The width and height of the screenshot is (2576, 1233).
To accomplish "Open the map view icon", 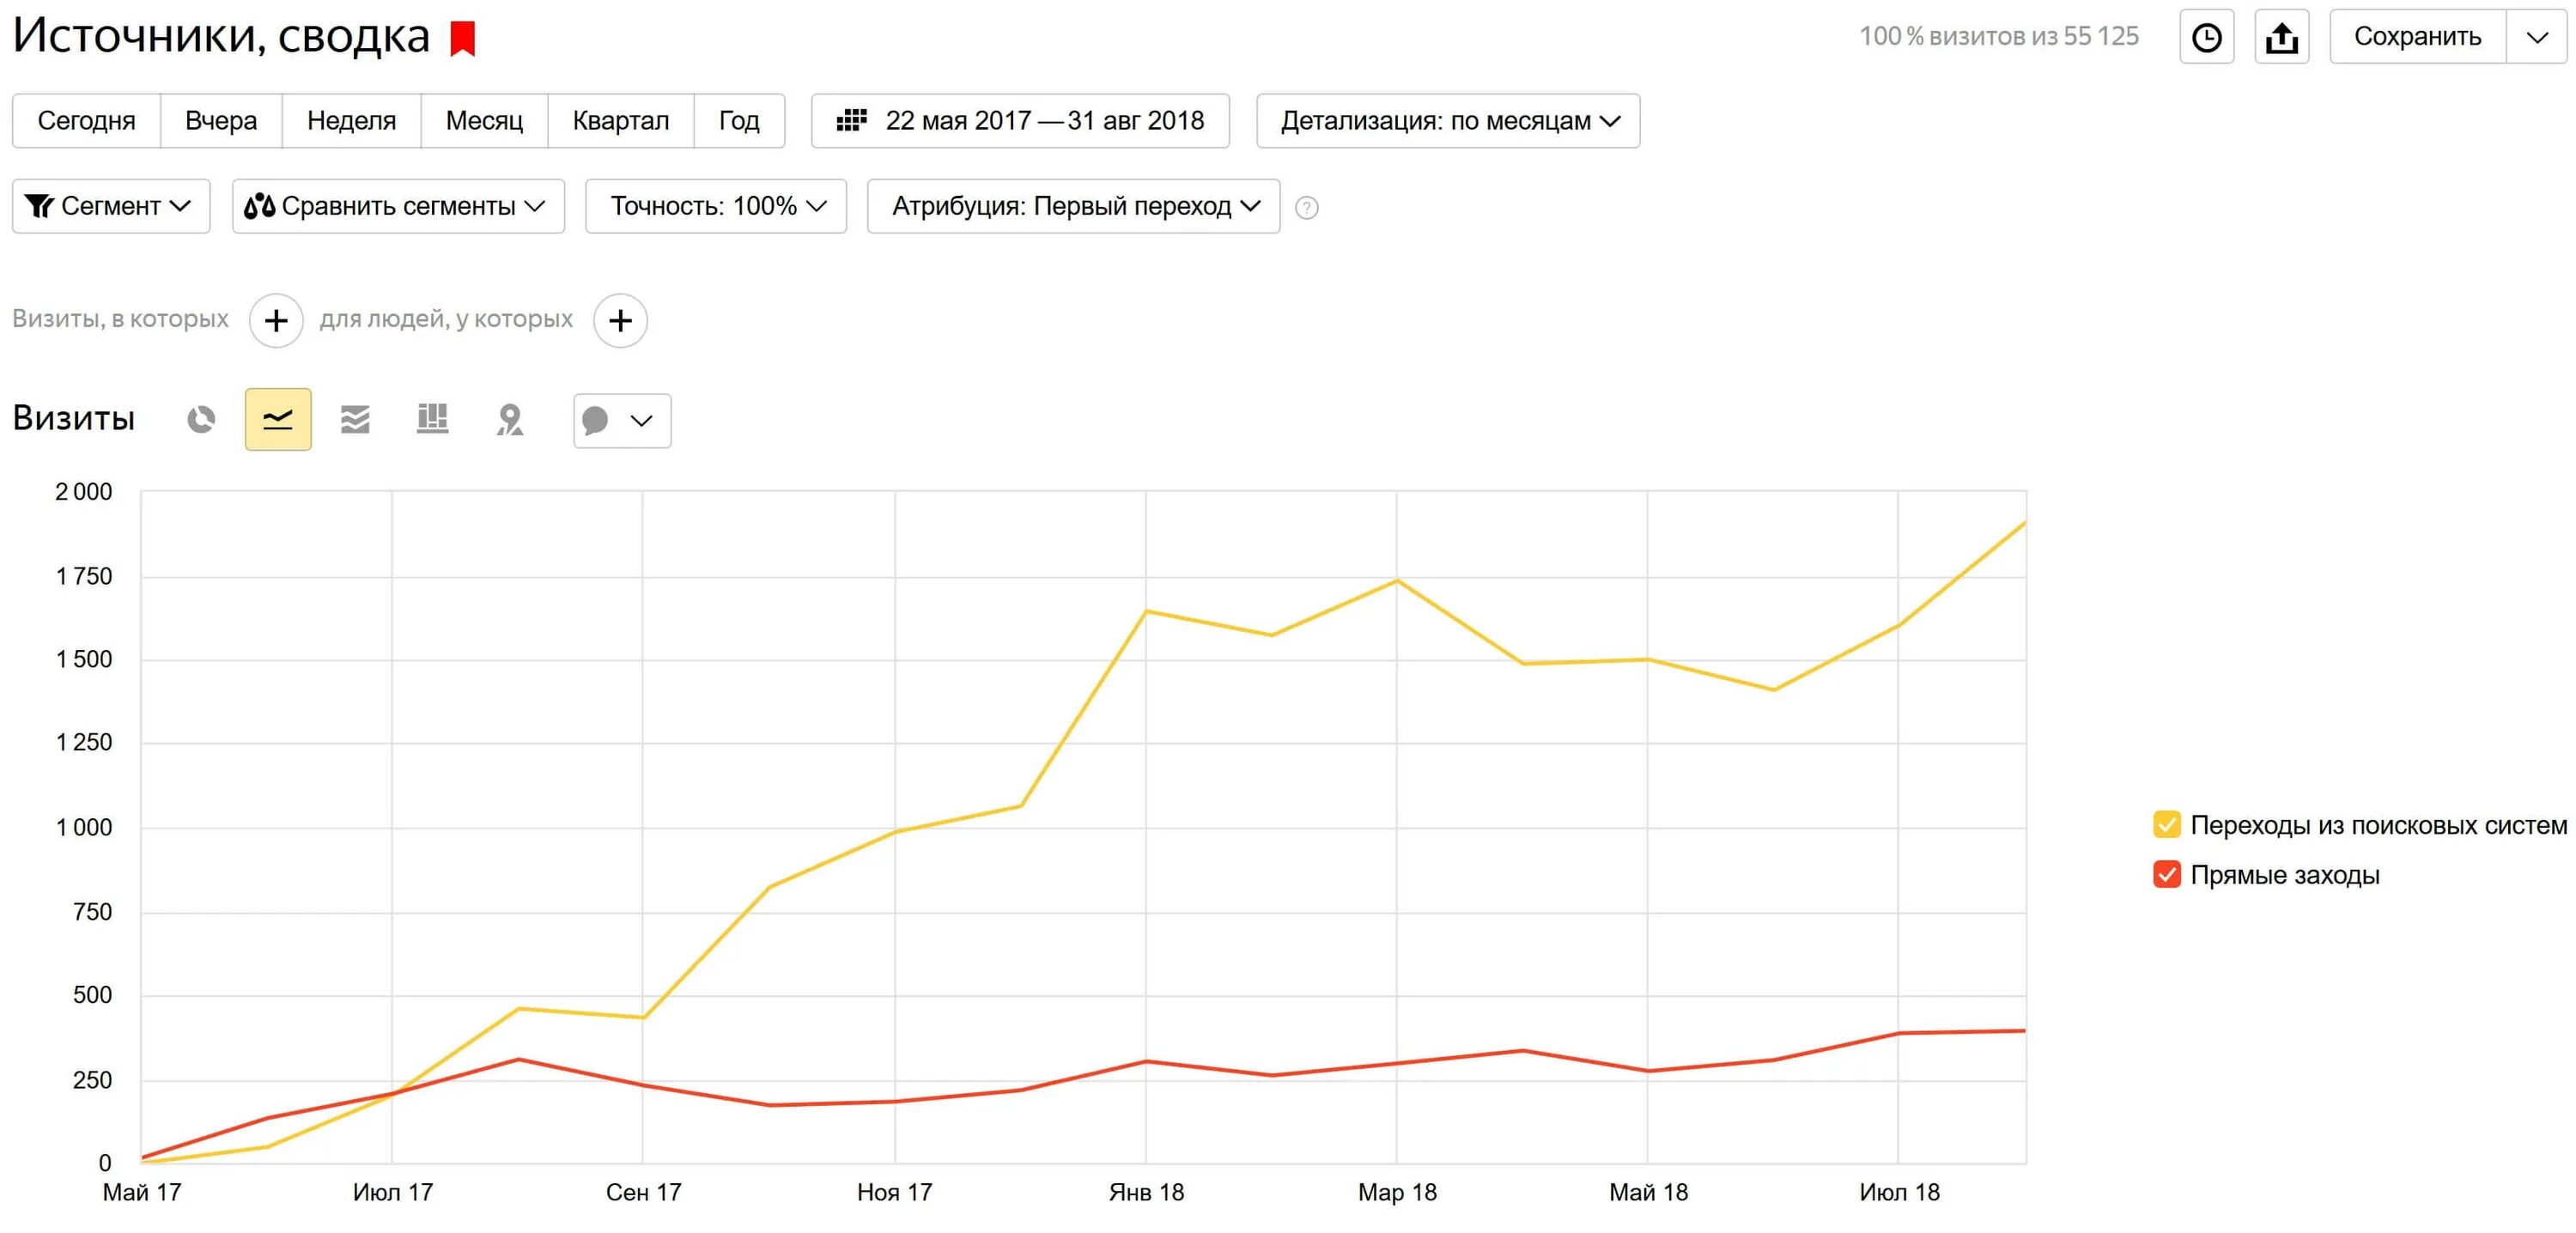I will pyautogui.click(x=510, y=419).
